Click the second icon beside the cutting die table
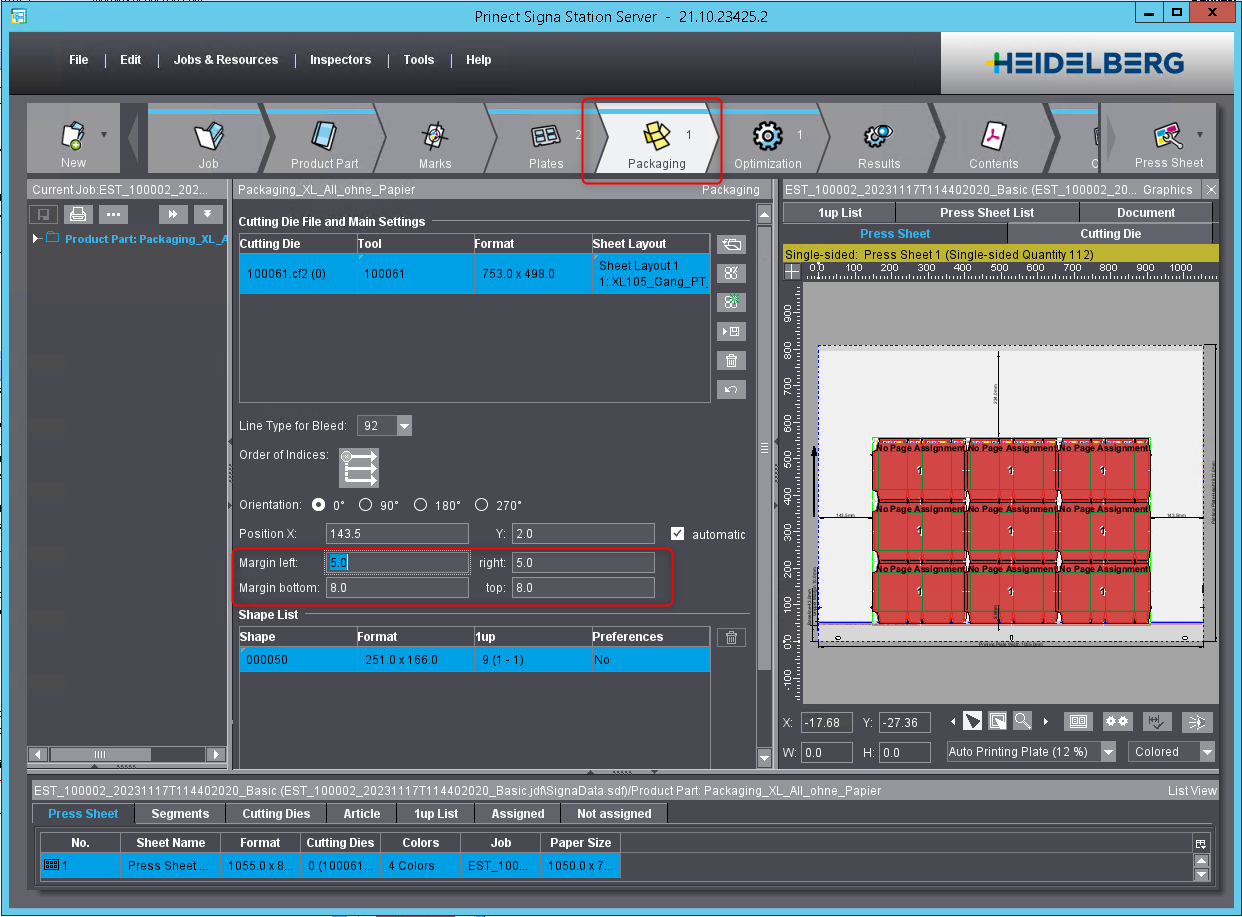 [731, 273]
